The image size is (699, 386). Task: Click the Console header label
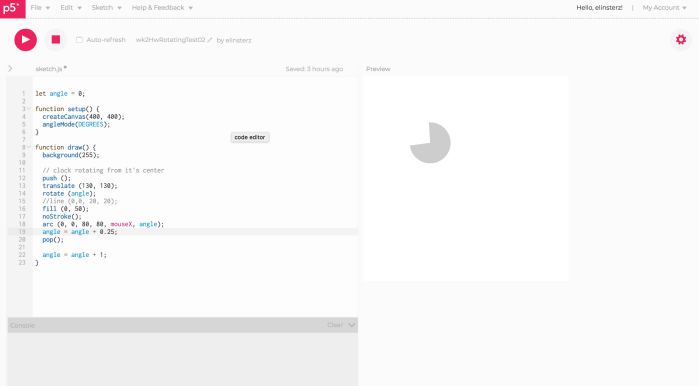click(22, 325)
